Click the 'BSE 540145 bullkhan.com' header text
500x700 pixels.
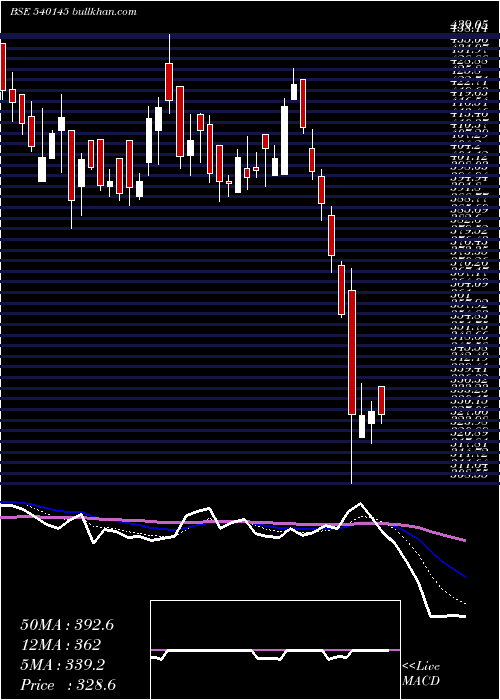[x=73, y=12]
